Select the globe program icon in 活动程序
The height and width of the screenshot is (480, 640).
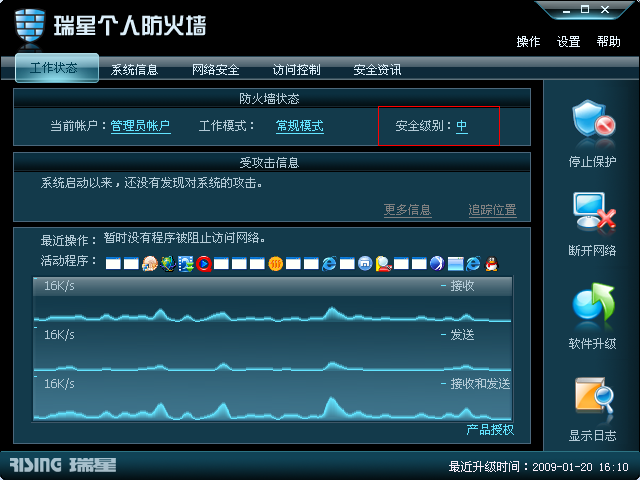pyautogui.click(x=168, y=264)
